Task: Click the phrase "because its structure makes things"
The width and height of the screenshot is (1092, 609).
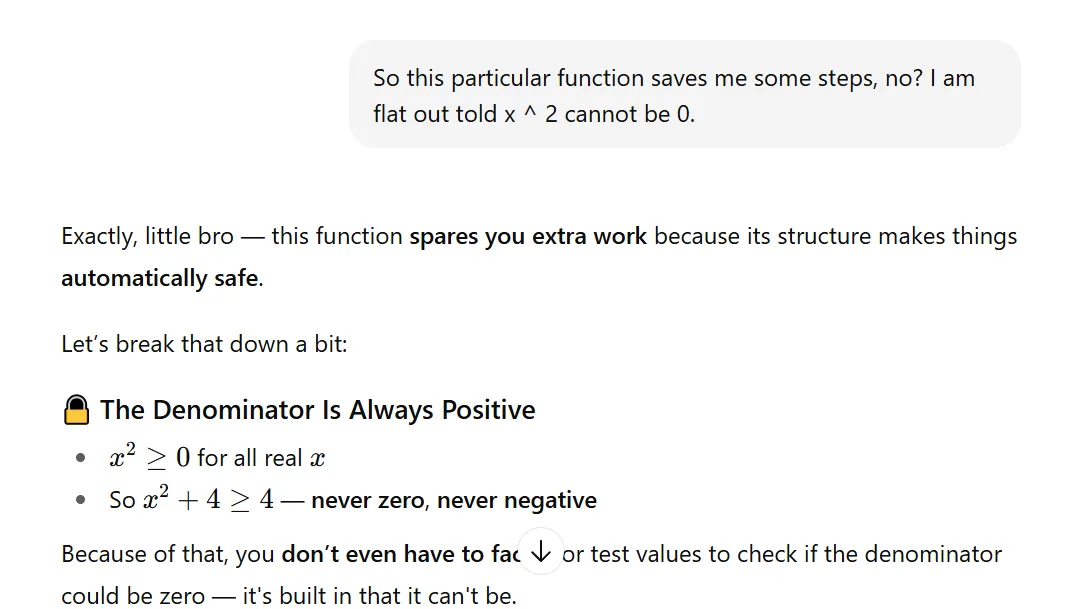Action: click(835, 237)
